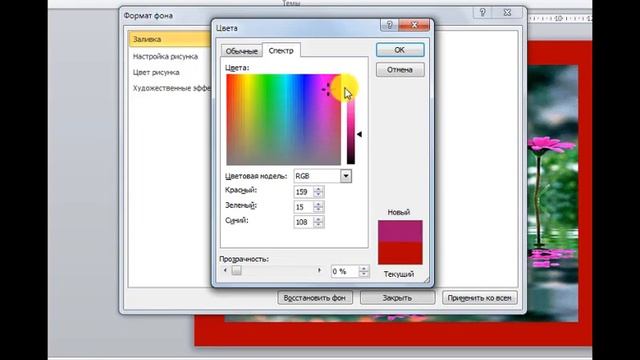
Task: Click Закрыть in Формат фона dialog
Action: [x=397, y=298]
